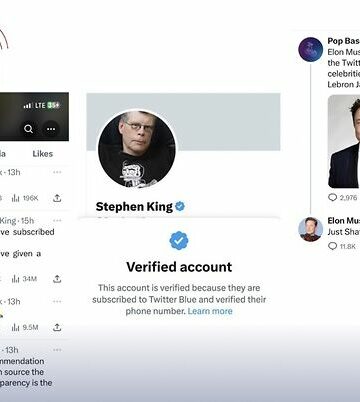Viewport: 360px width, 402px height.
Task: Follow the Learn more link
Action: pyautogui.click(x=210, y=311)
